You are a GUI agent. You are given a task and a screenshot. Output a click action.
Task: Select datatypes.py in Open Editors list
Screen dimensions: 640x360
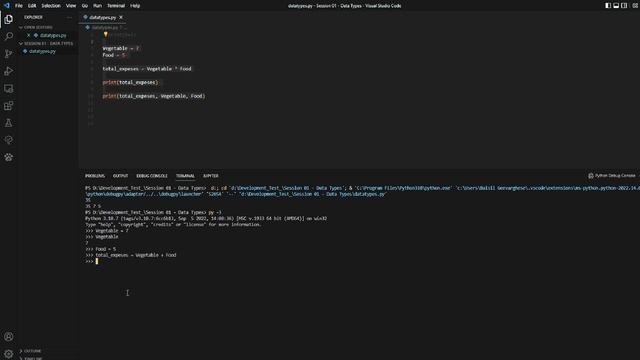pos(53,35)
